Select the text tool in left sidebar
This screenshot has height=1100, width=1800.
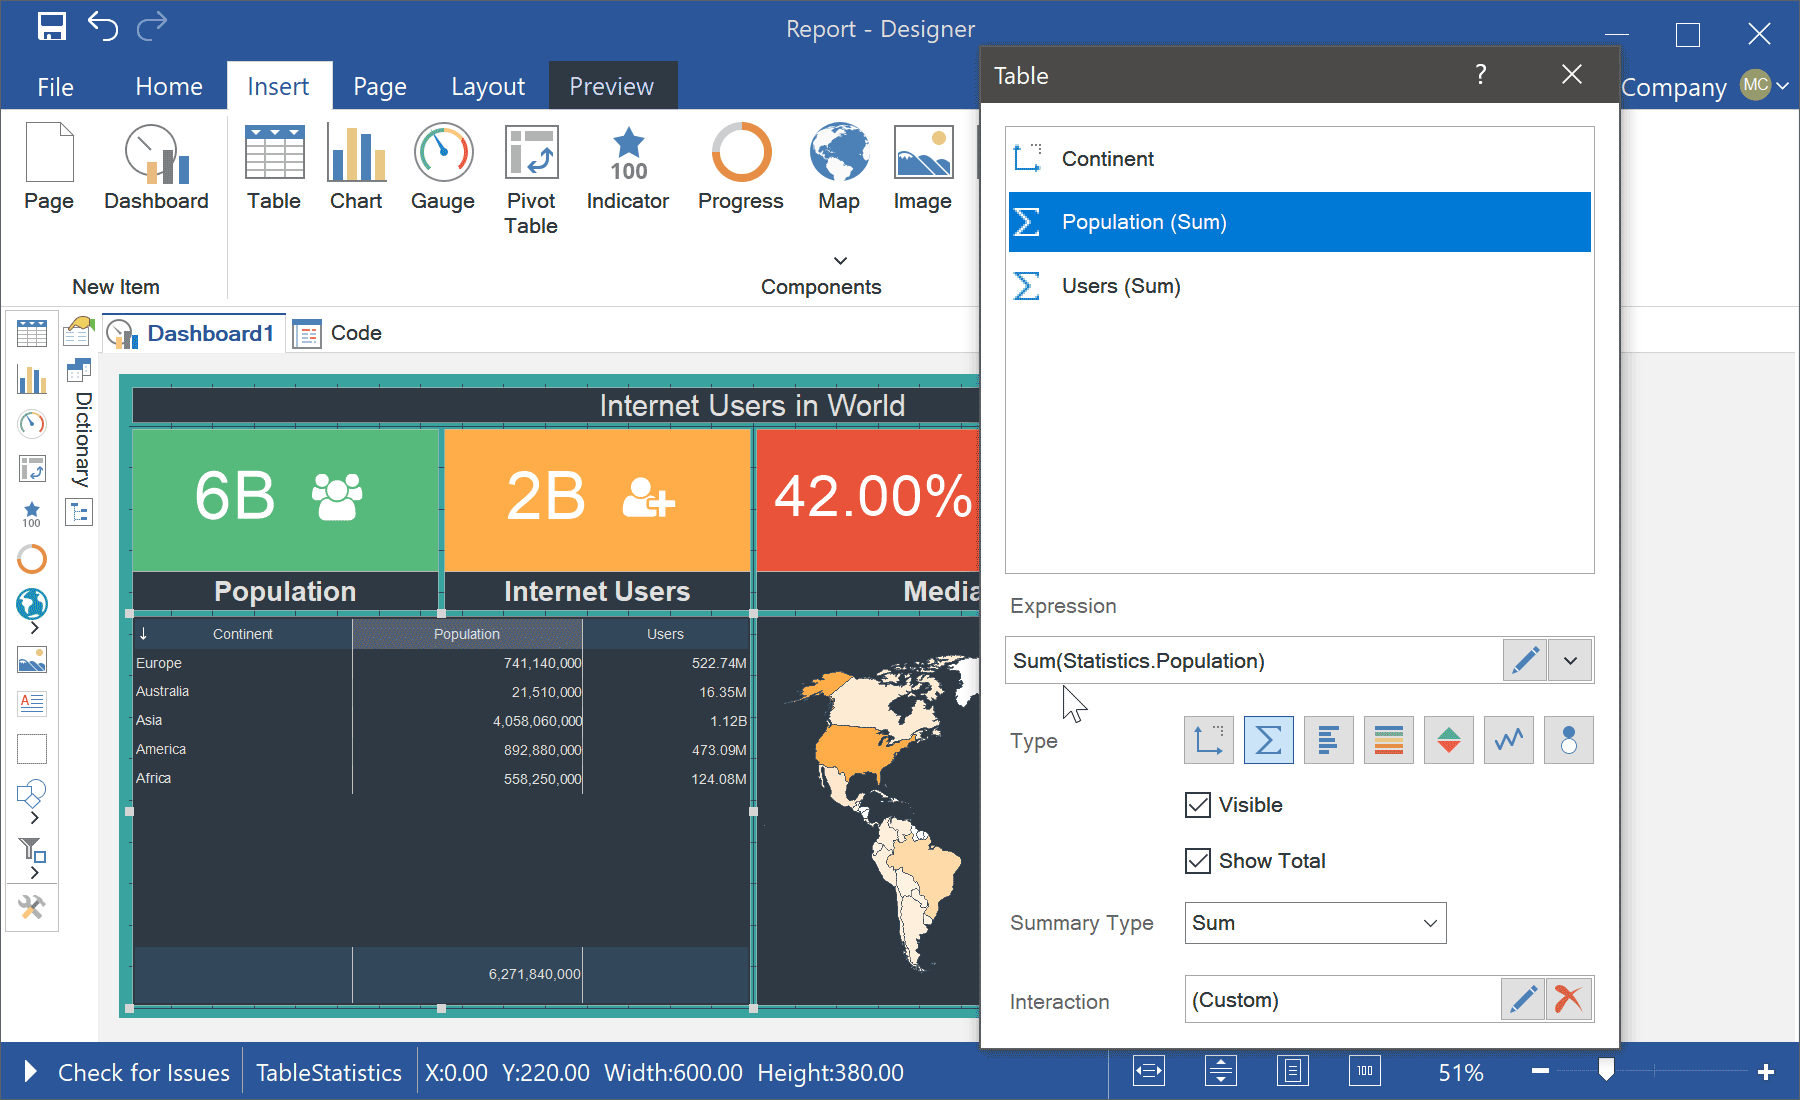pos(32,704)
